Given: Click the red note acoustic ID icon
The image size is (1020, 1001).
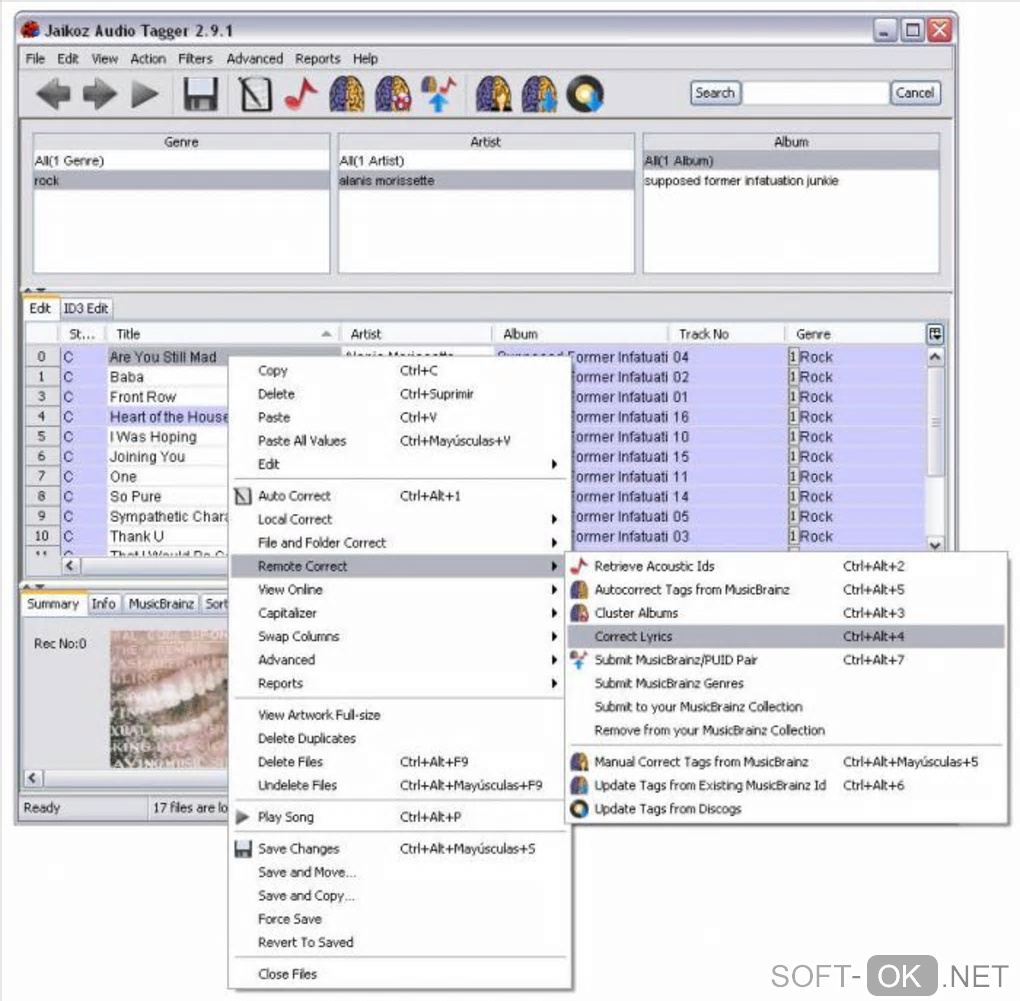Looking at the screenshot, I should [x=301, y=94].
